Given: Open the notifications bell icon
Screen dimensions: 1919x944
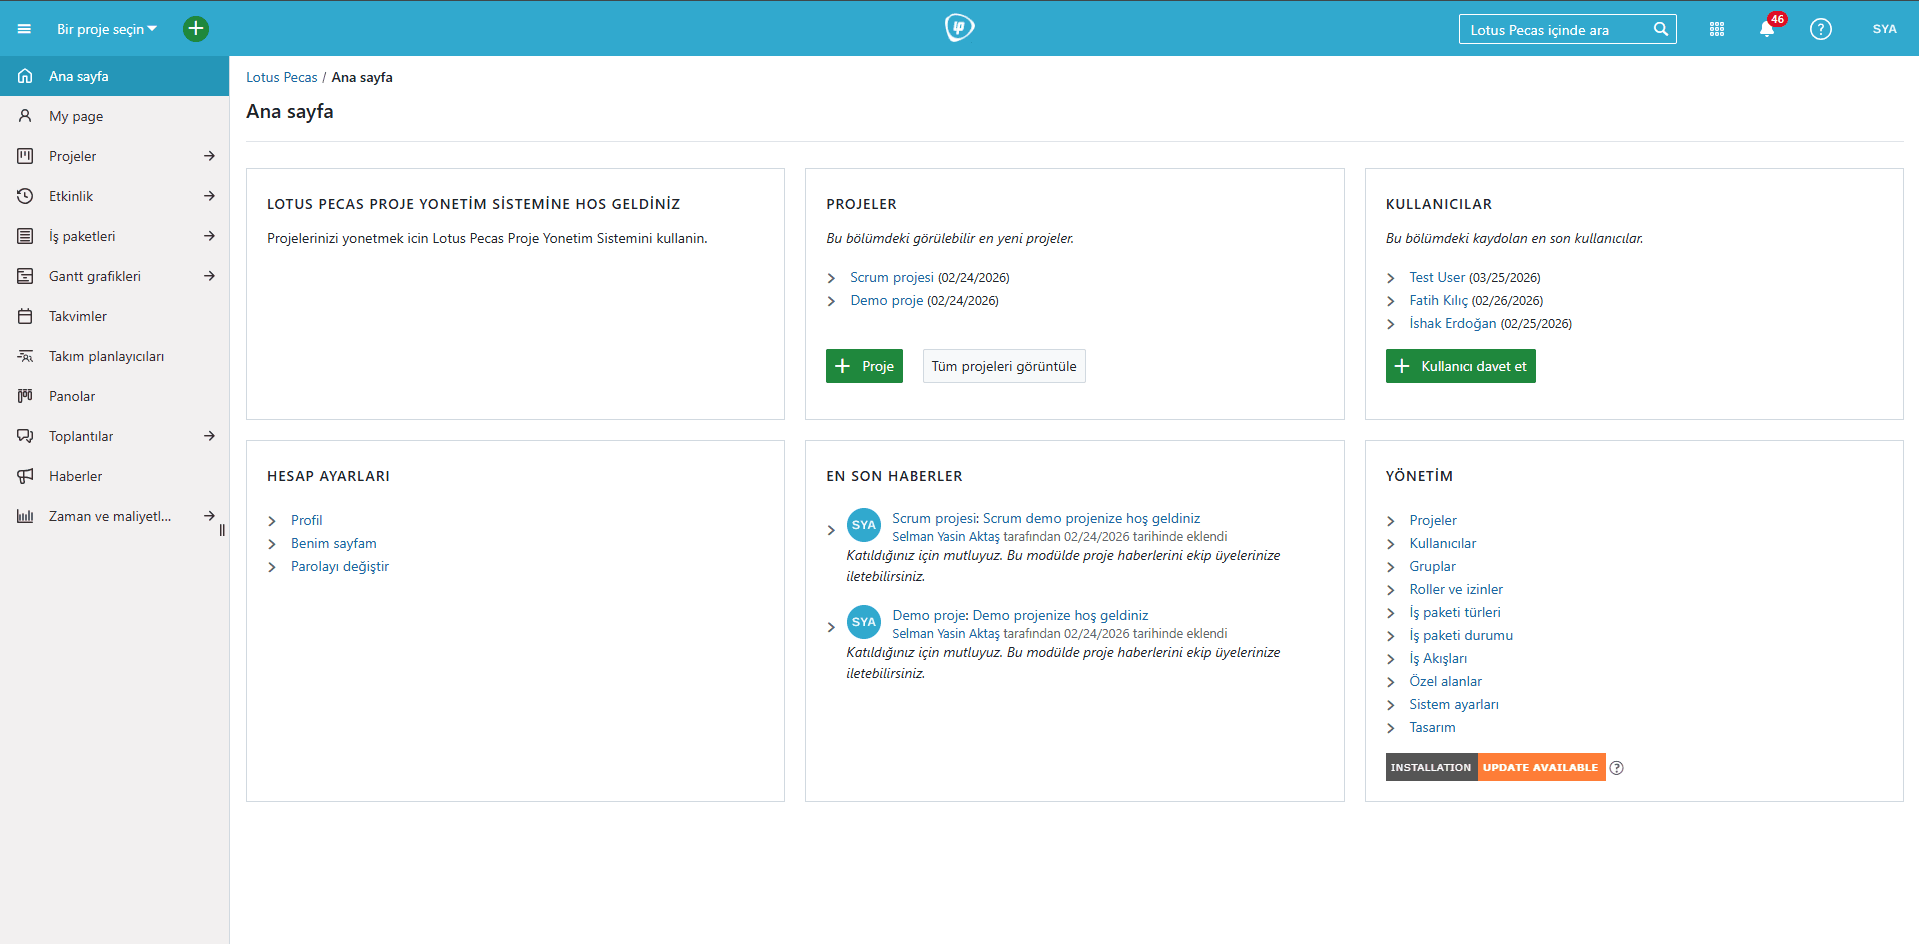Looking at the screenshot, I should (x=1767, y=29).
